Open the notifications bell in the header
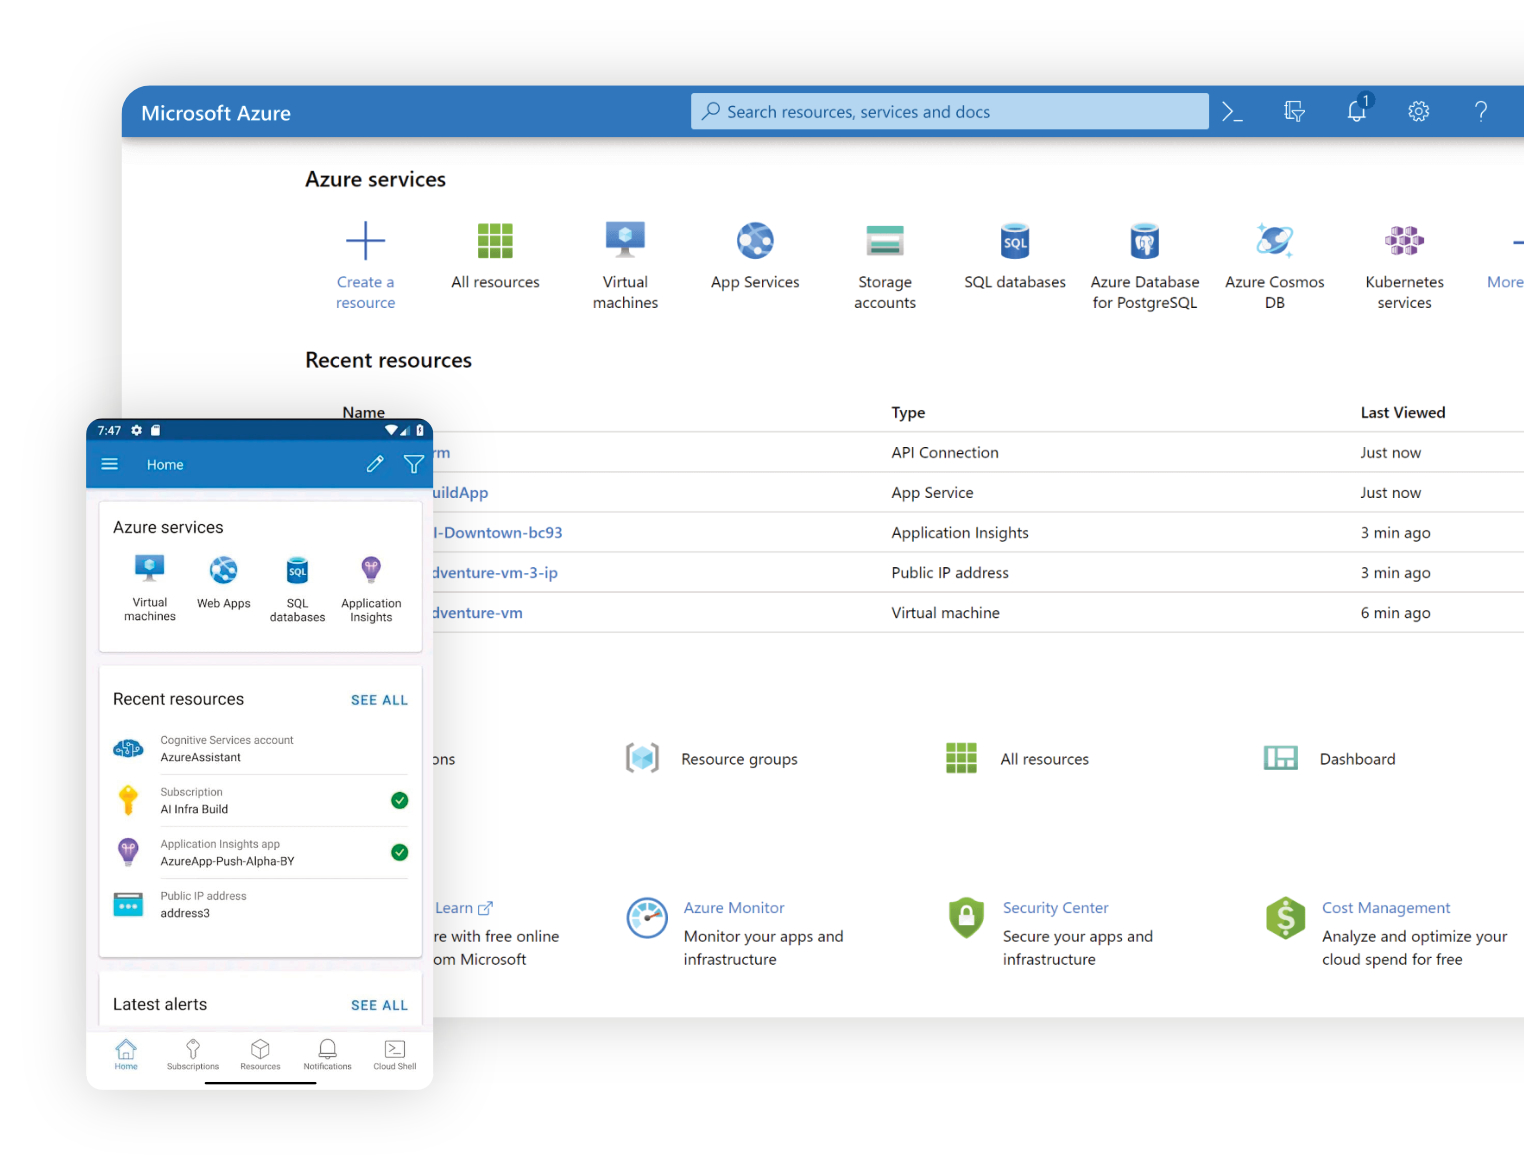This screenshot has width=1524, height=1162. coord(1356,111)
